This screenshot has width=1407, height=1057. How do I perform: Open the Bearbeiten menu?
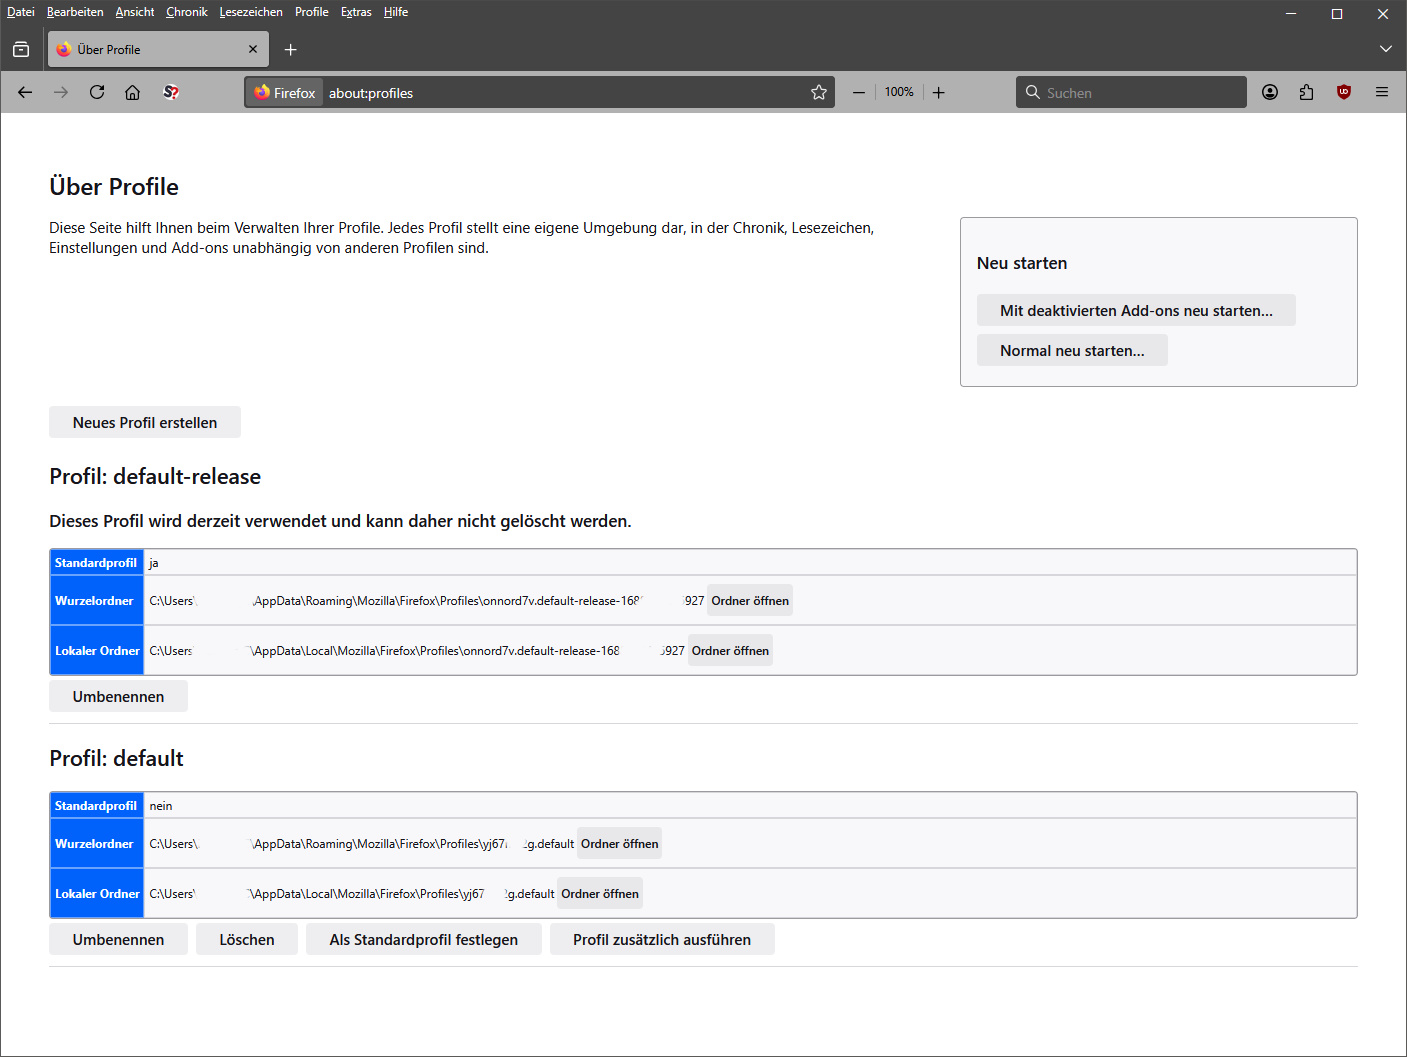[75, 12]
